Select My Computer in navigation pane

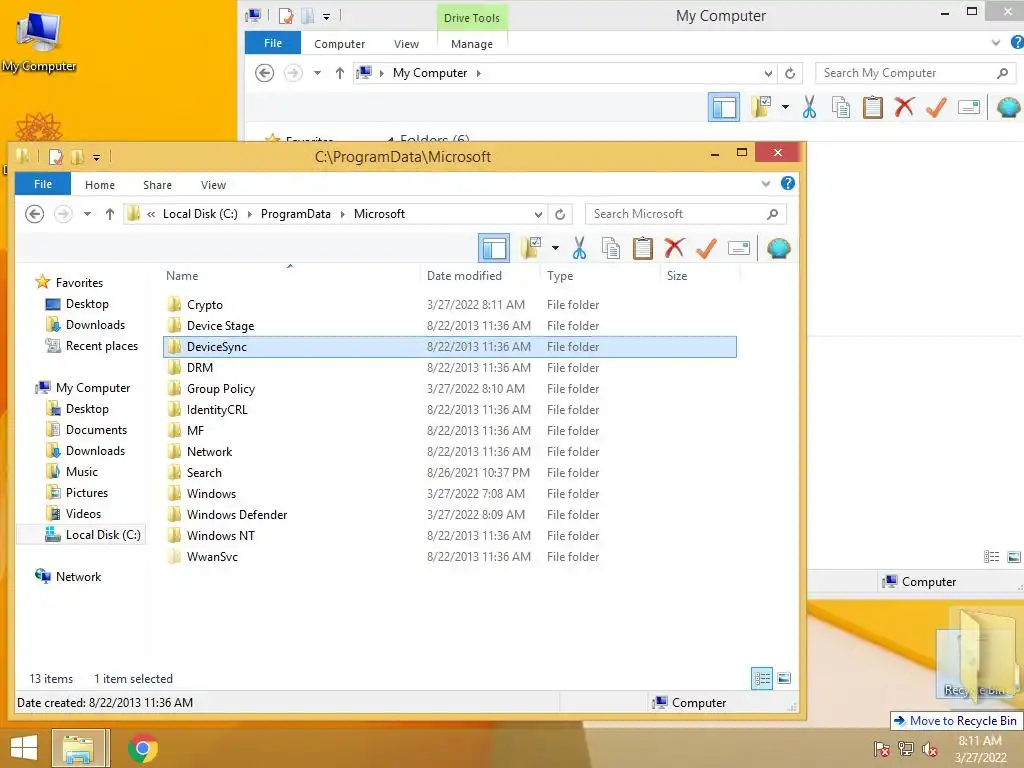click(93, 388)
